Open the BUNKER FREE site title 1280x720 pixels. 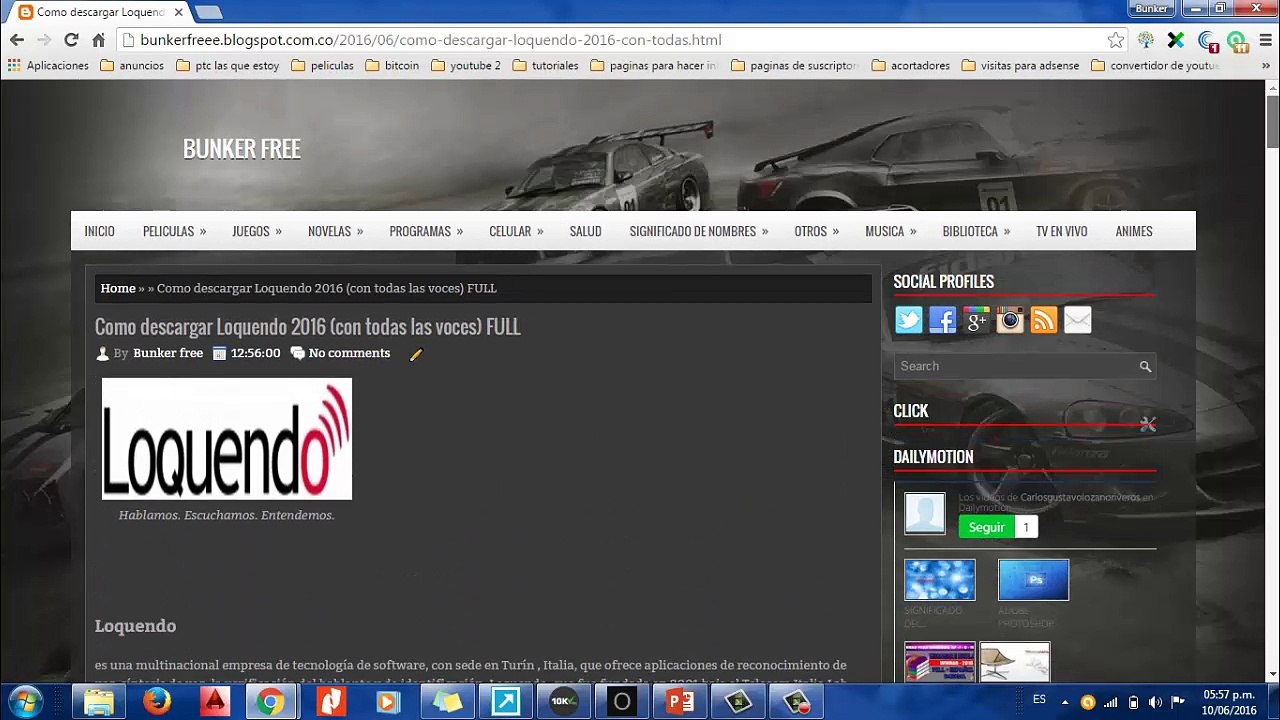click(241, 149)
